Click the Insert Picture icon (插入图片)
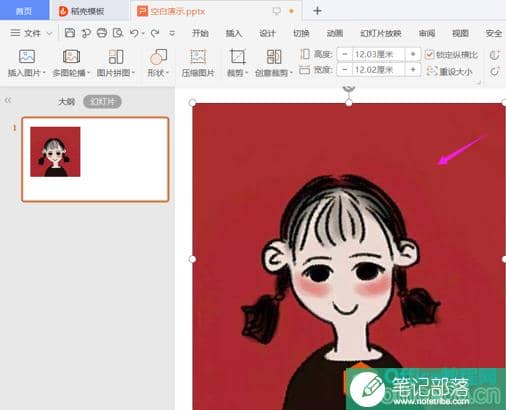The height and width of the screenshot is (410, 506). pyautogui.click(x=27, y=56)
